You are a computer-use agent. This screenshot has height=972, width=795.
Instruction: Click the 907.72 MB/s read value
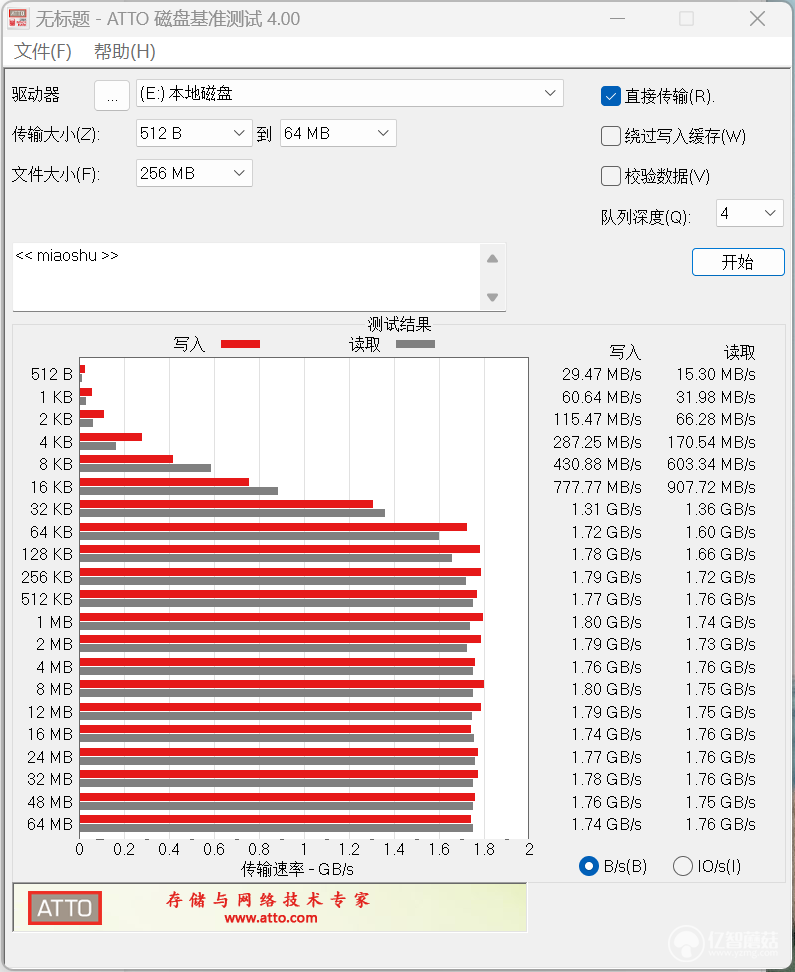(711, 487)
